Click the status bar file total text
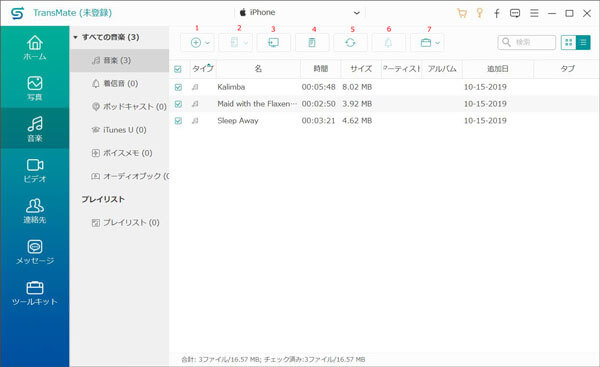This screenshot has height=367, width=600. click(273, 359)
